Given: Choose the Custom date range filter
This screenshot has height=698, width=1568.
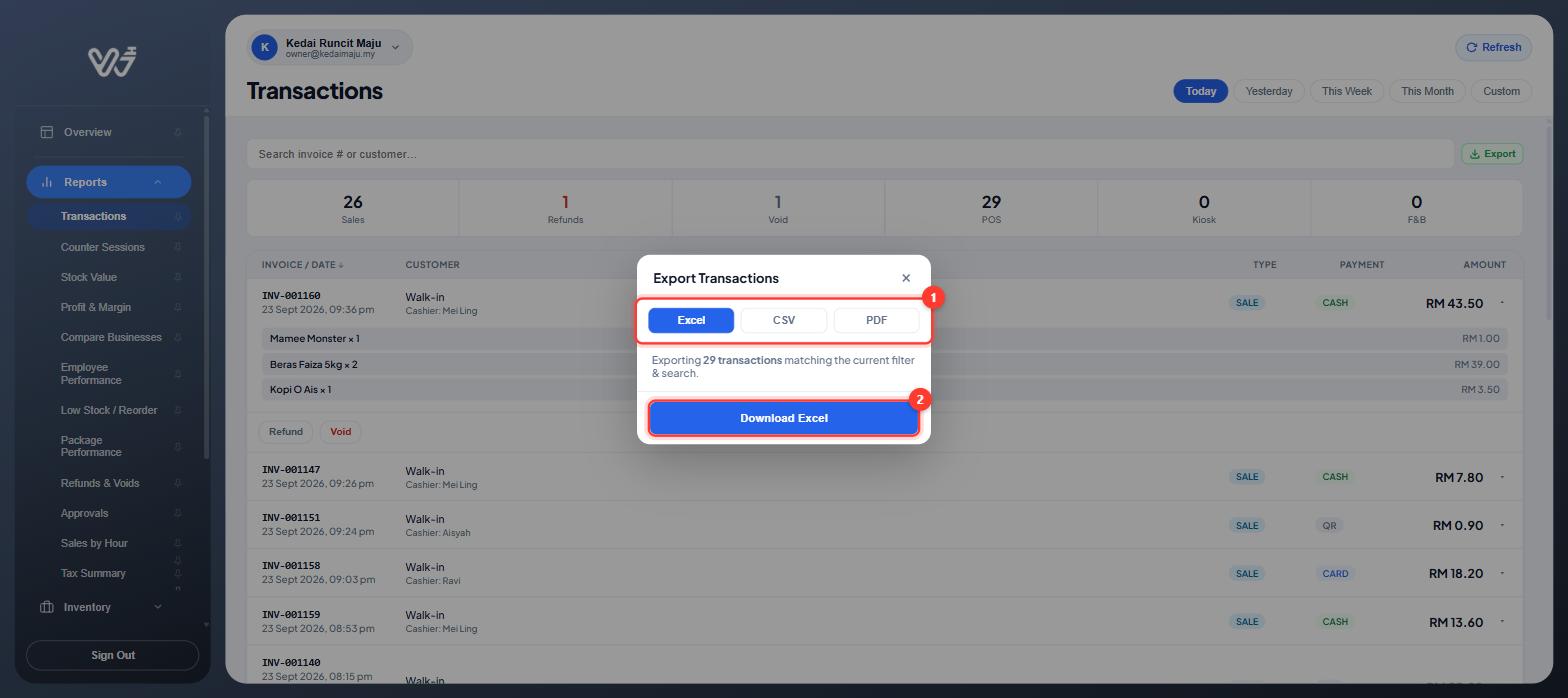Looking at the screenshot, I should point(1501,91).
